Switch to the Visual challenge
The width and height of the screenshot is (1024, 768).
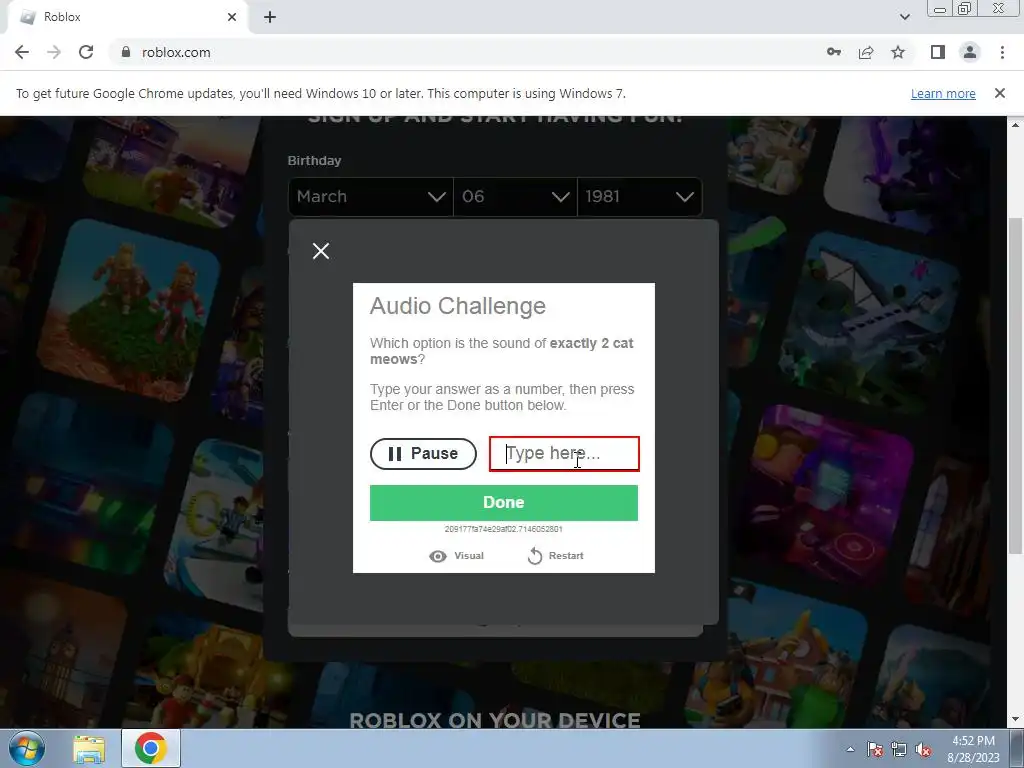[456, 556]
